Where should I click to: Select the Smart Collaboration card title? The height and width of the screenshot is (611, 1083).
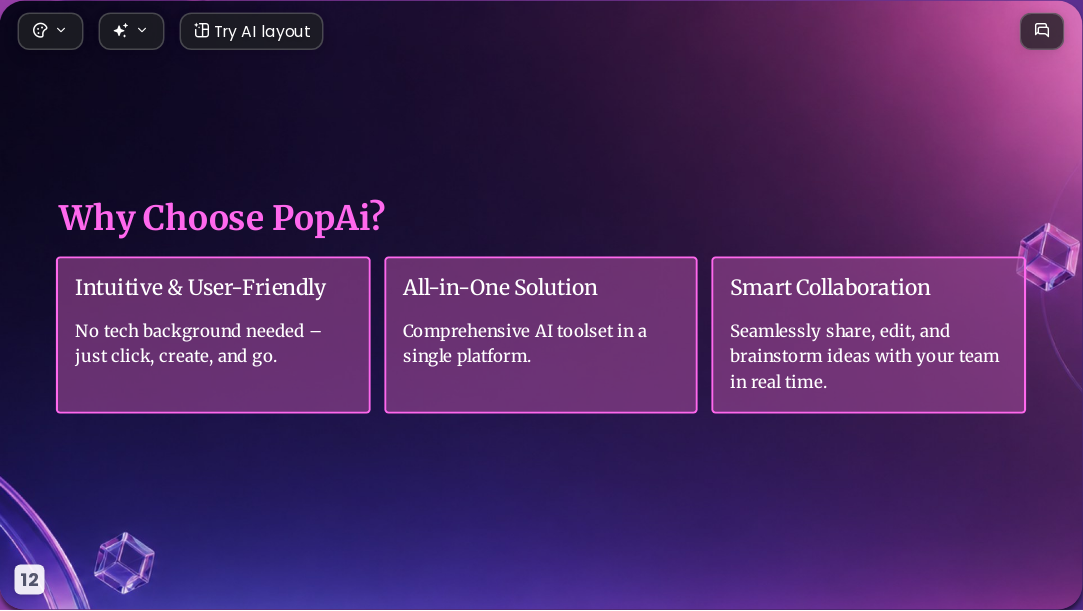point(830,287)
